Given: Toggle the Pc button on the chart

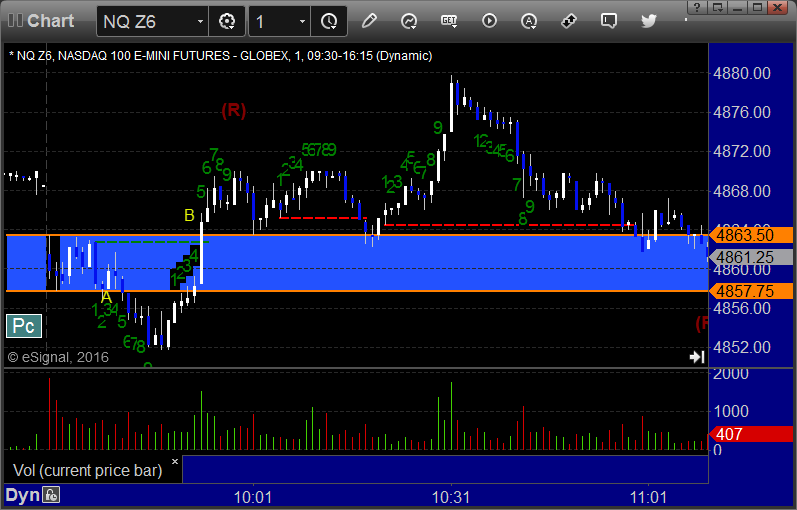Looking at the screenshot, I should click(24, 326).
